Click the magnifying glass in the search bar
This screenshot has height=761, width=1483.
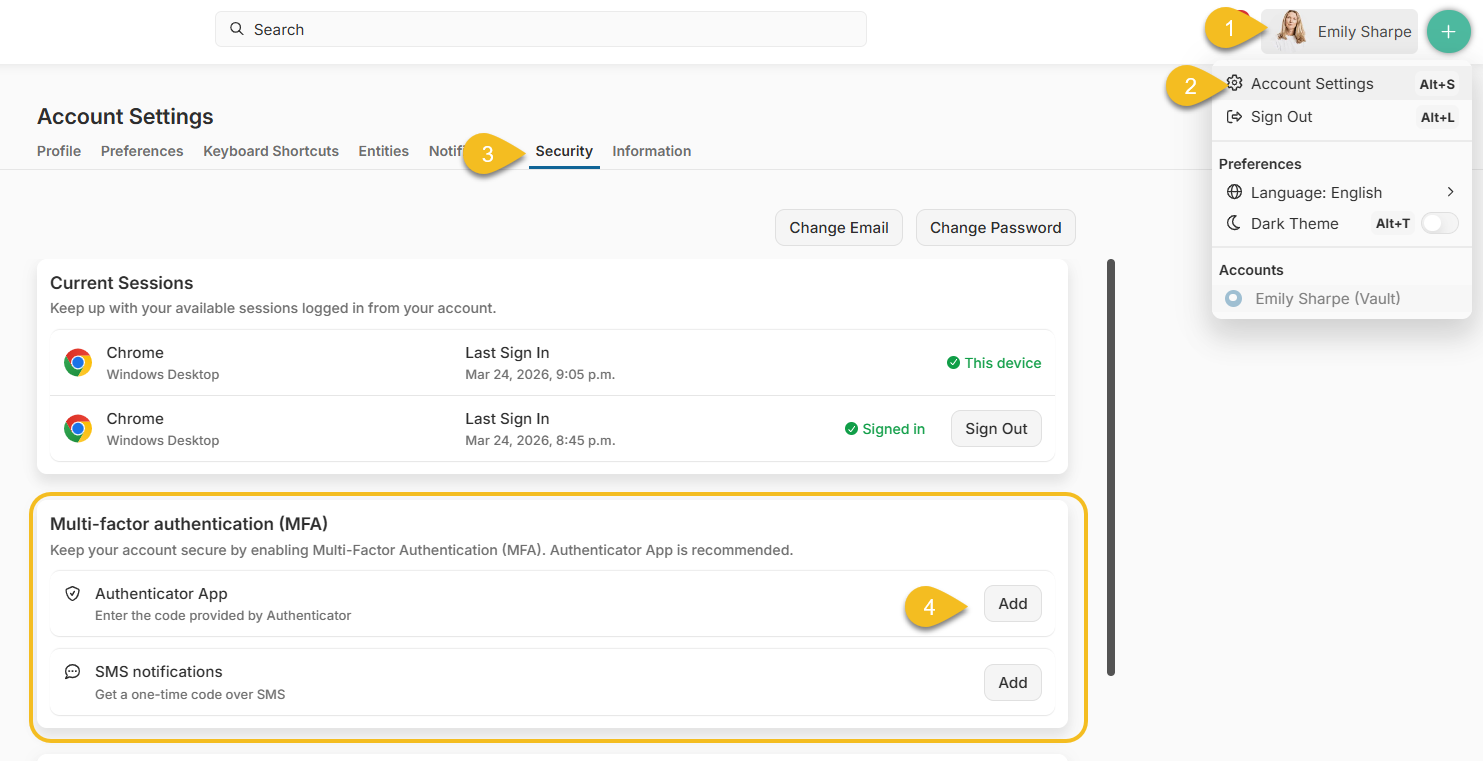(x=237, y=29)
